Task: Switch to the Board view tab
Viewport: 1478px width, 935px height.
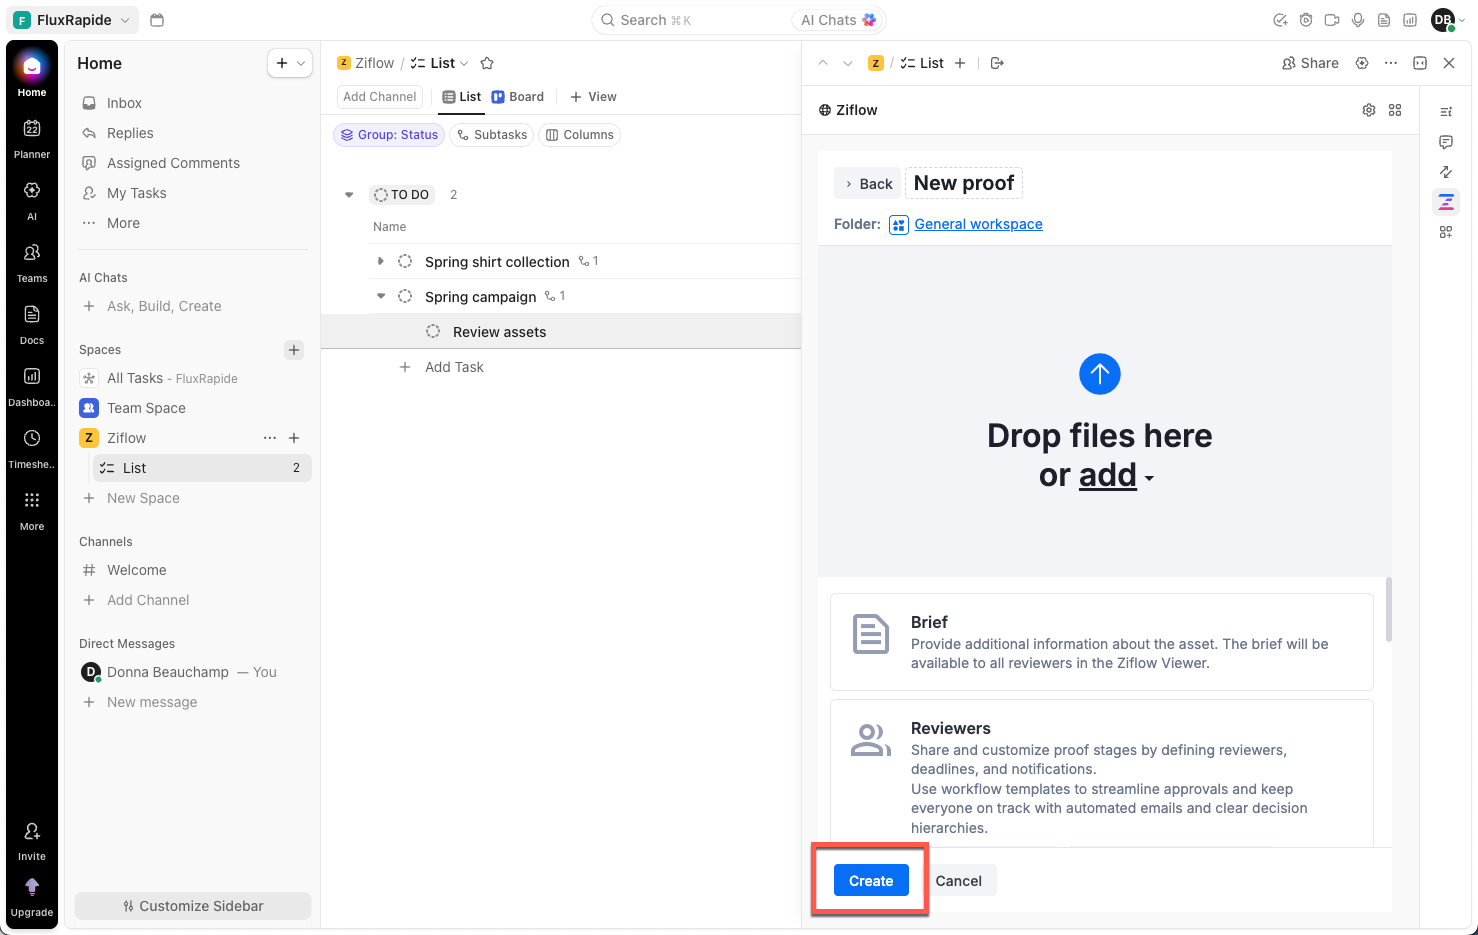Action: click(518, 97)
